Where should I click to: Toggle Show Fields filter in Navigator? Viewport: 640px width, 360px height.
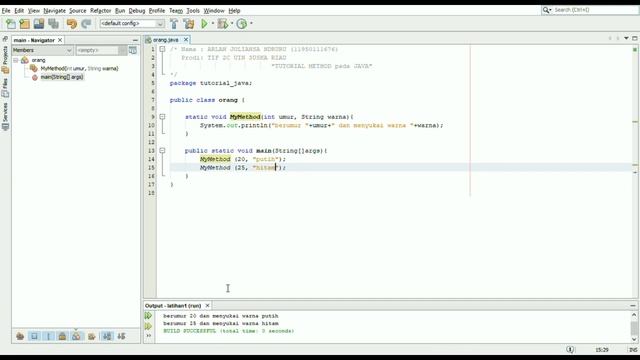point(34,336)
